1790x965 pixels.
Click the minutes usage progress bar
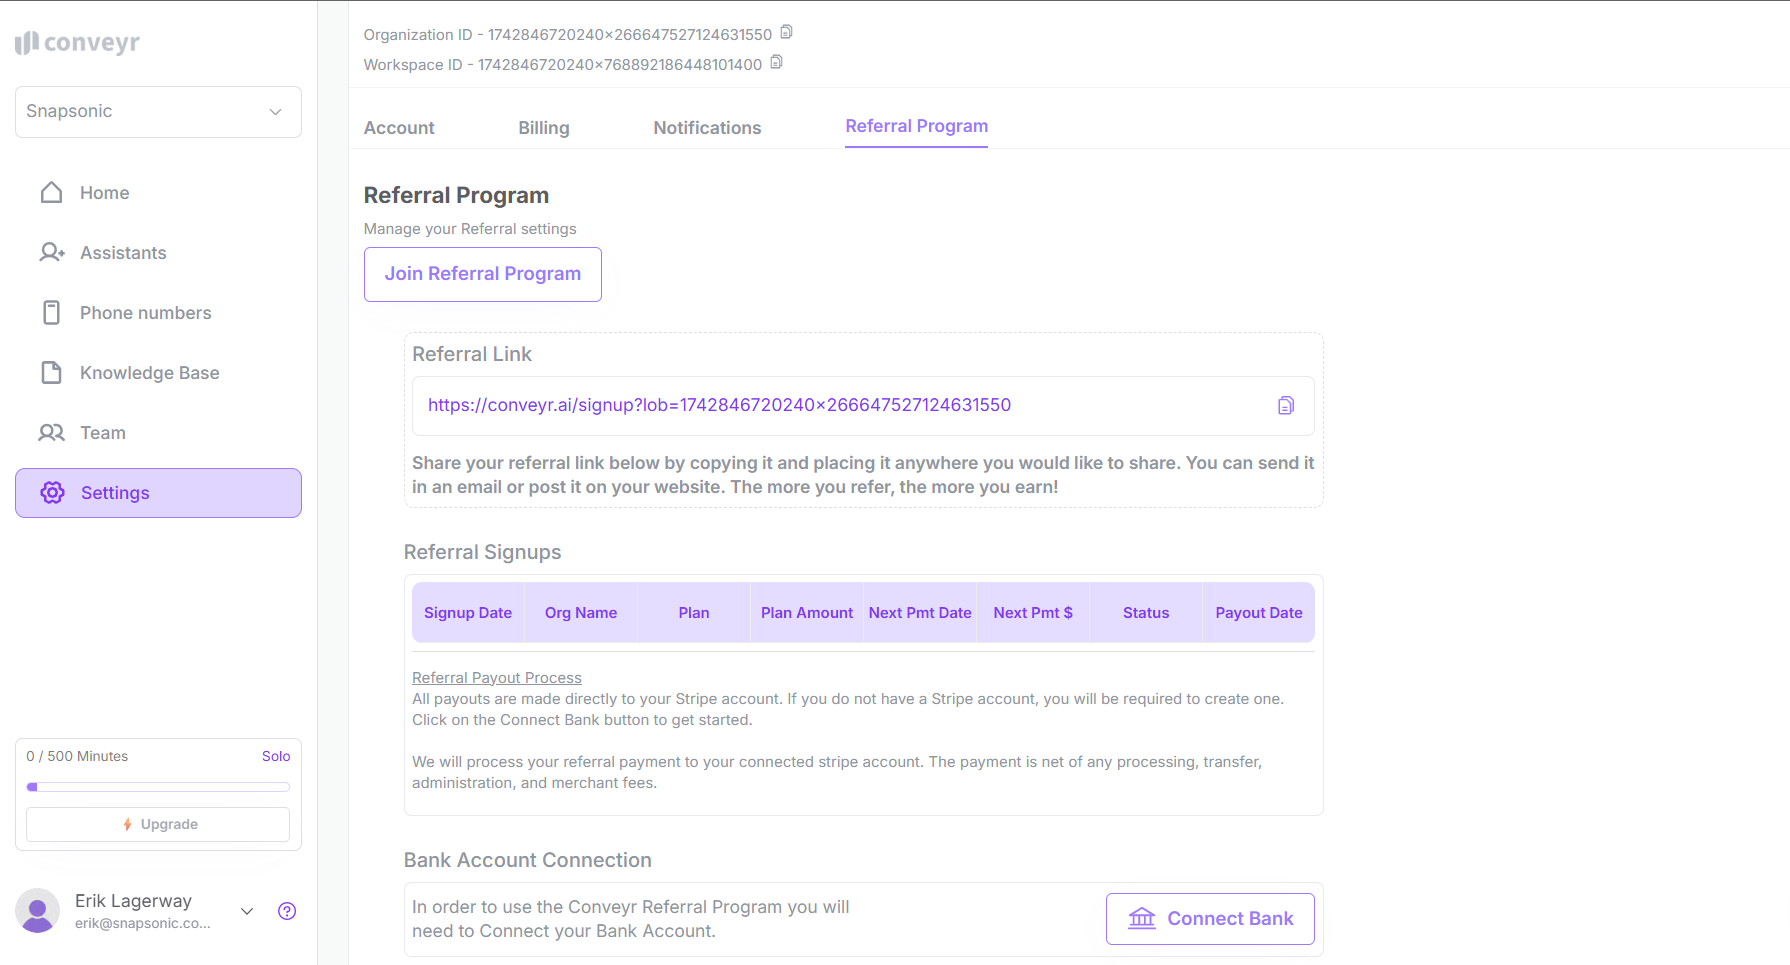(x=158, y=787)
